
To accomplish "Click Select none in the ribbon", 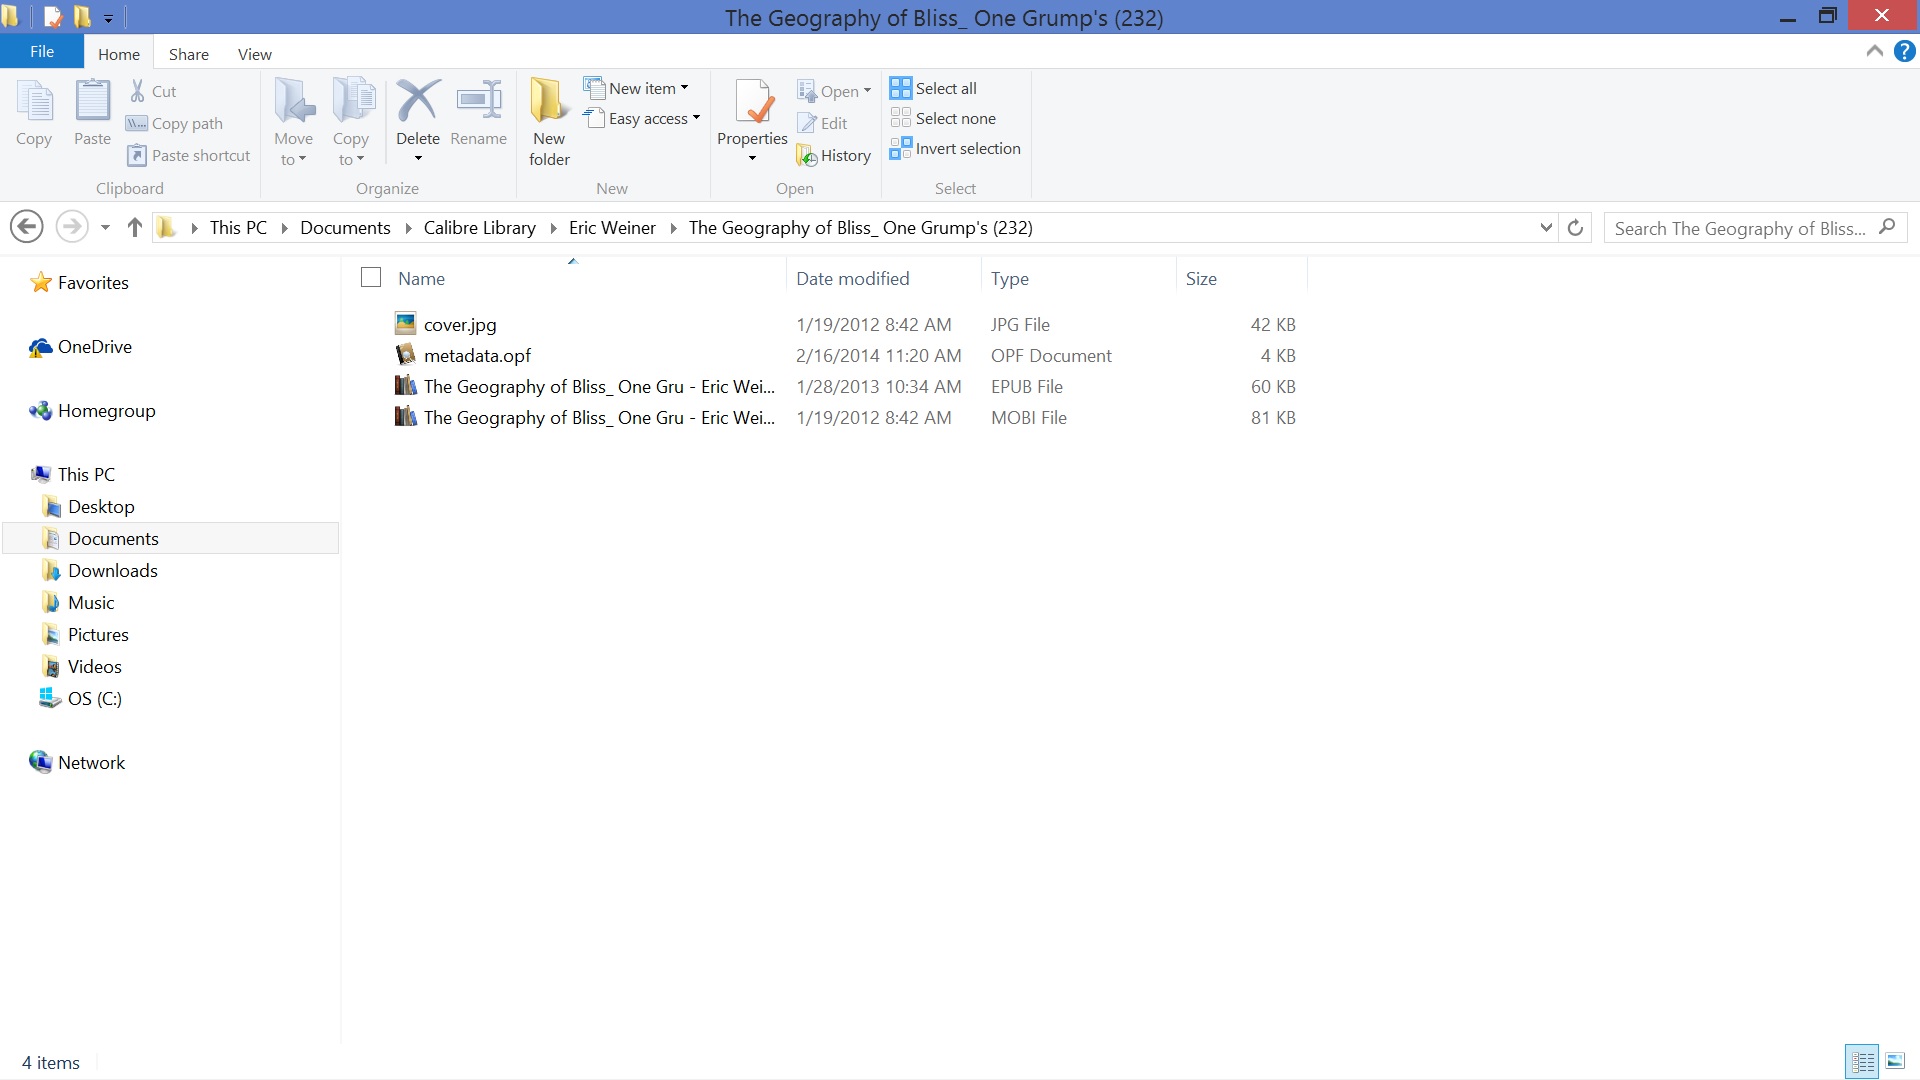I will pos(943,118).
